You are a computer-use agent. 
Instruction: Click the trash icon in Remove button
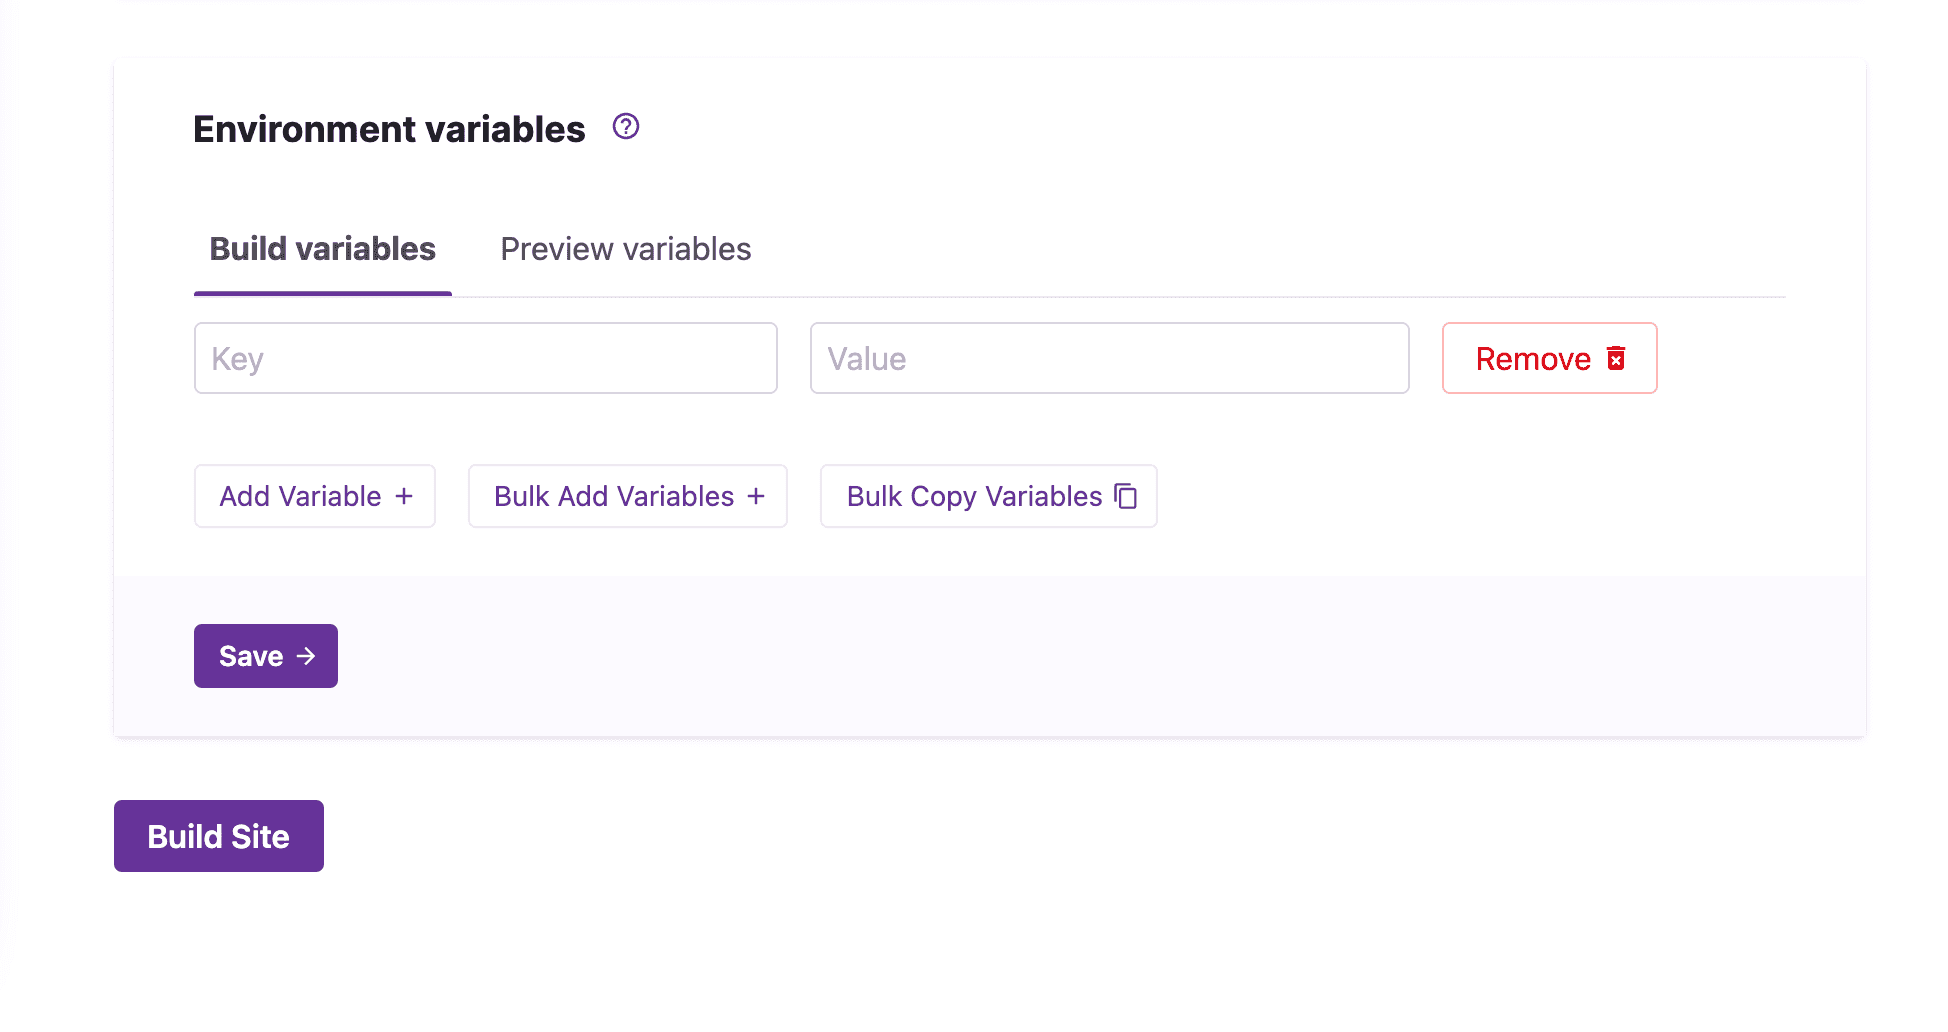click(x=1616, y=358)
